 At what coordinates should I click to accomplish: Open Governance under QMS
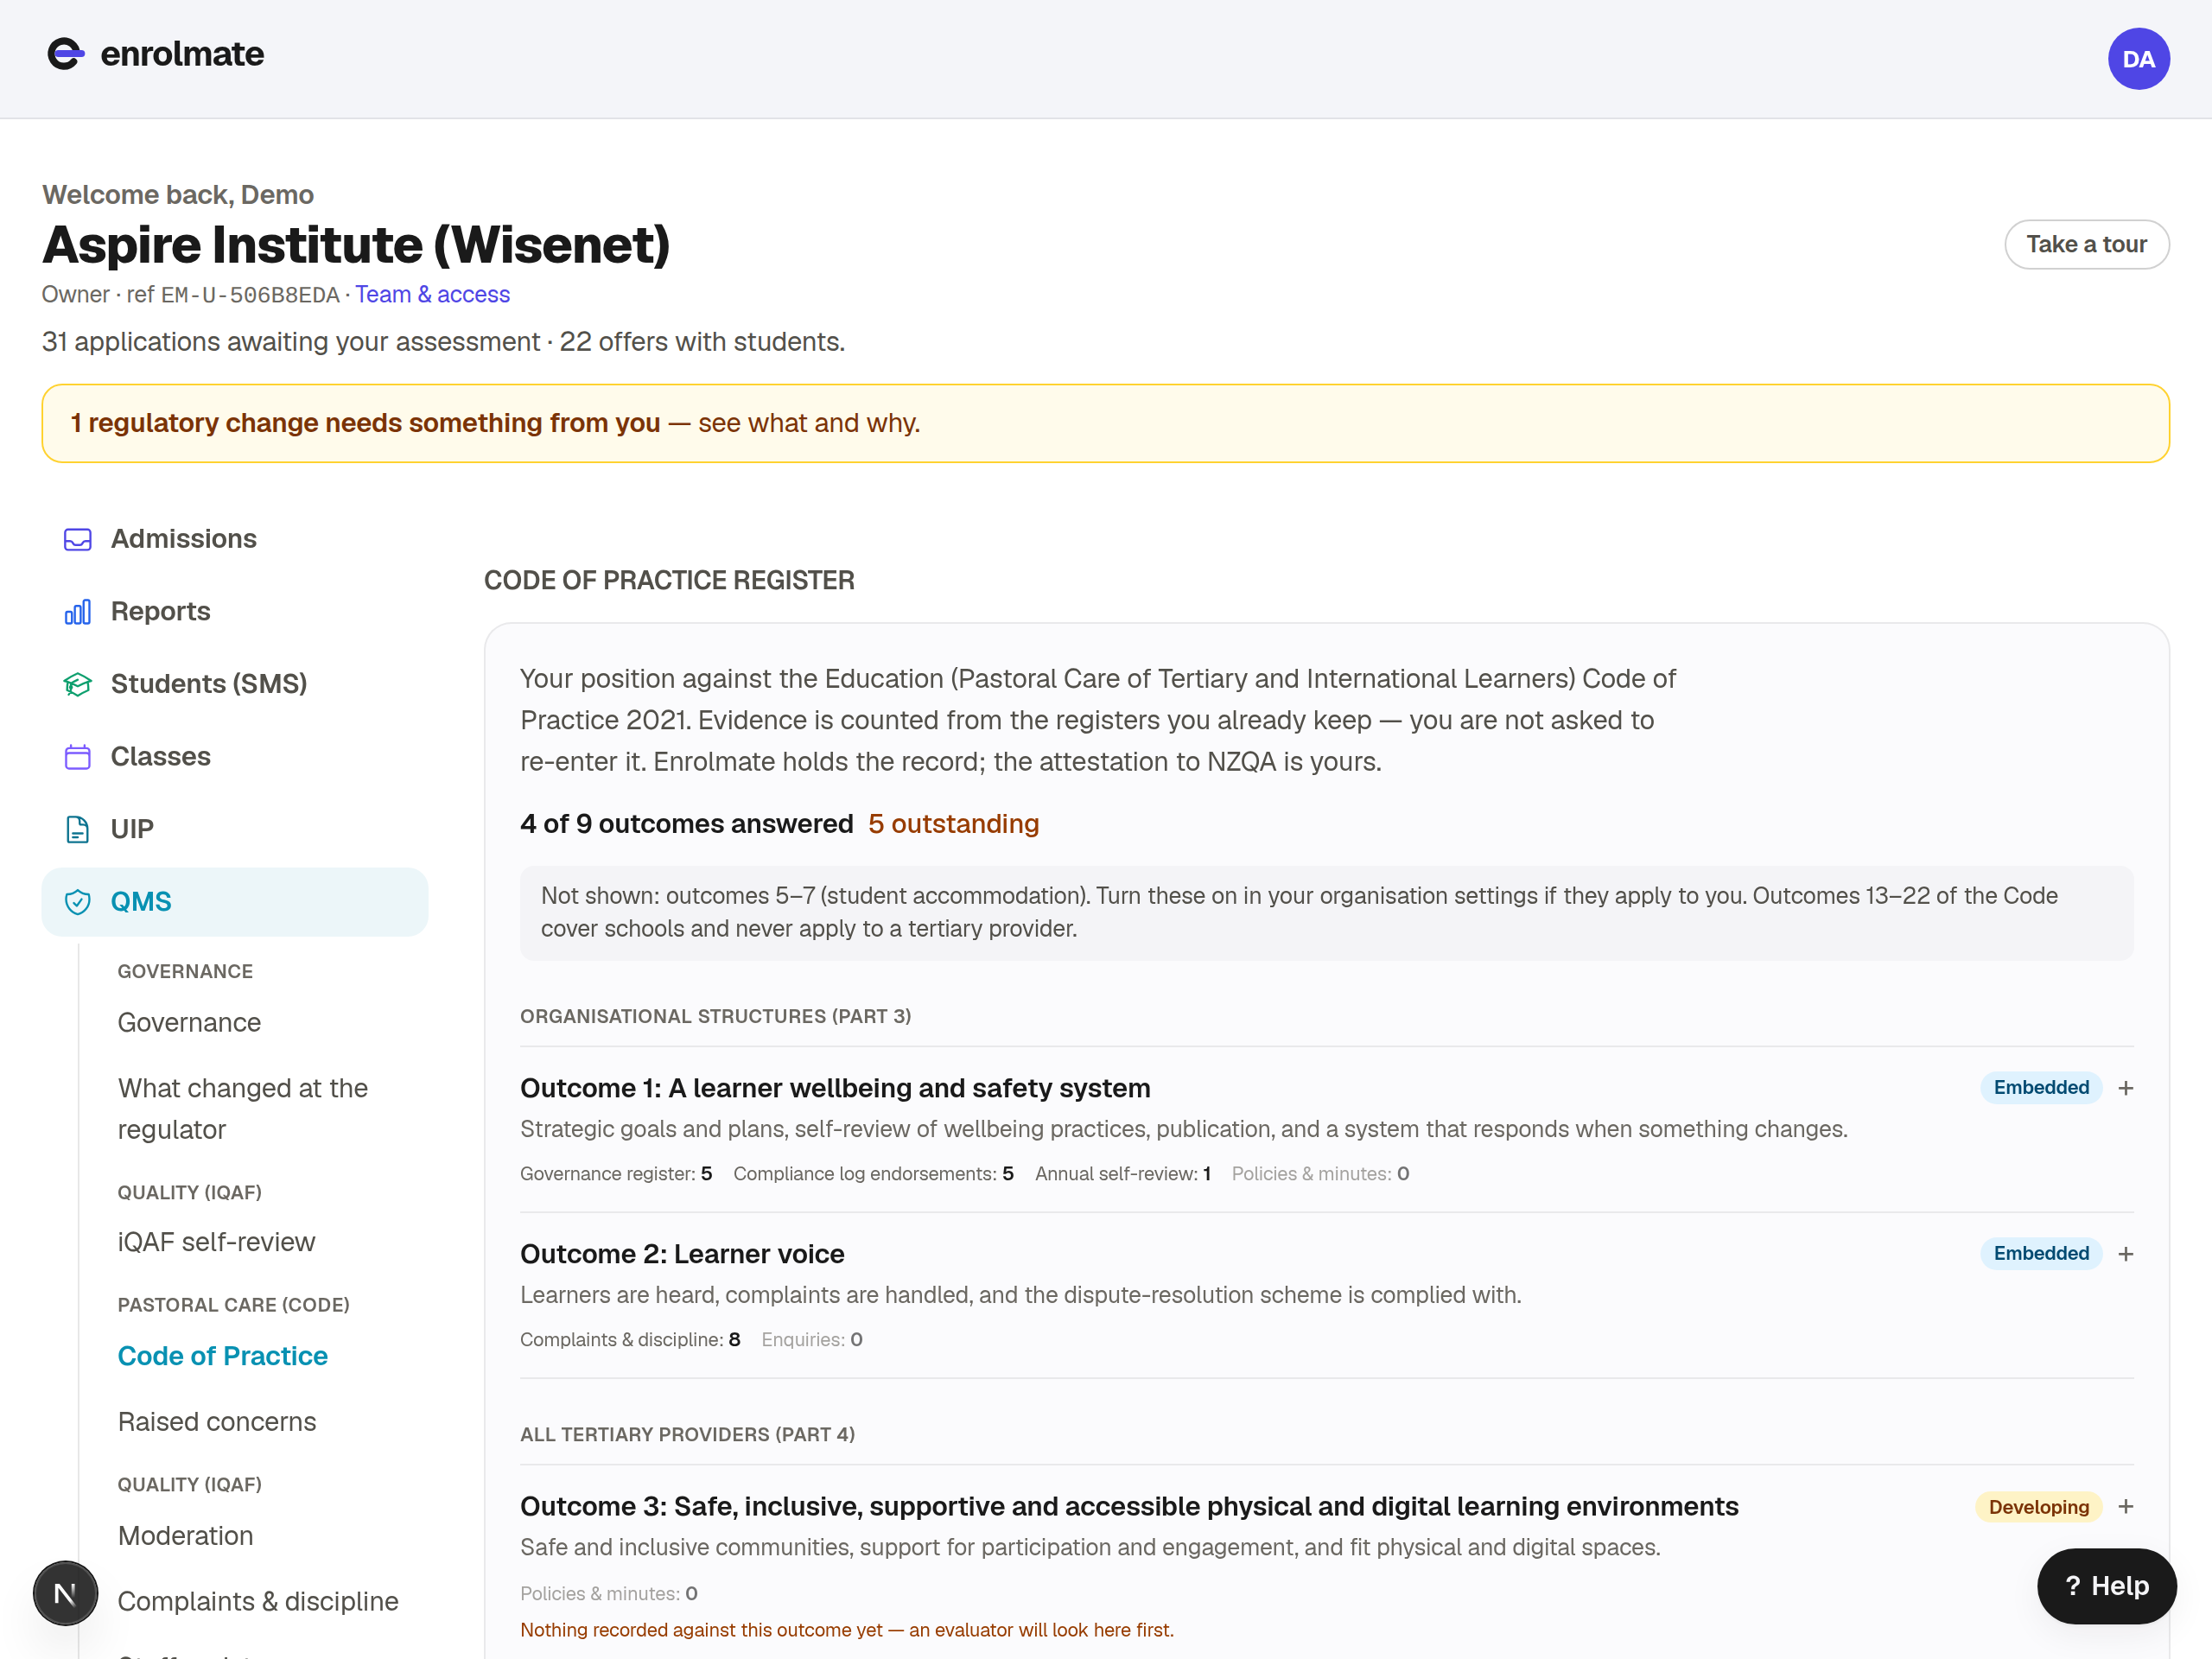click(x=189, y=1023)
